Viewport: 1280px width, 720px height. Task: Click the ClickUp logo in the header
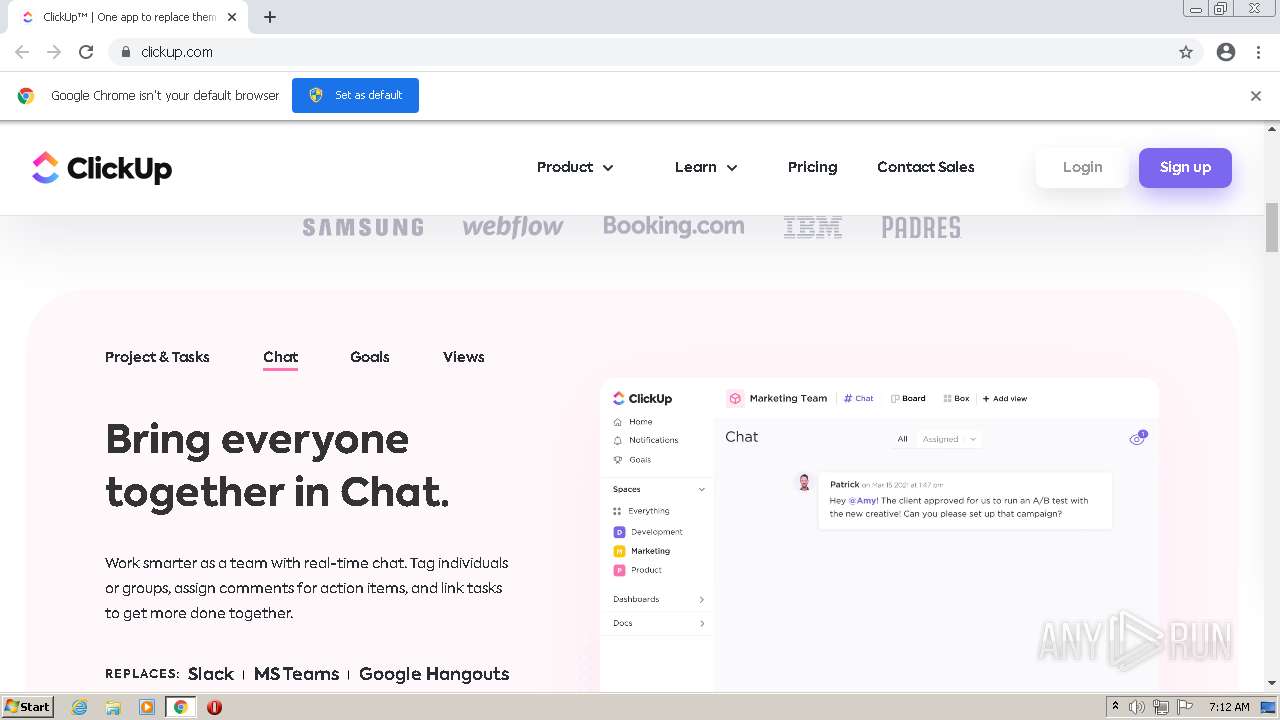coord(102,168)
